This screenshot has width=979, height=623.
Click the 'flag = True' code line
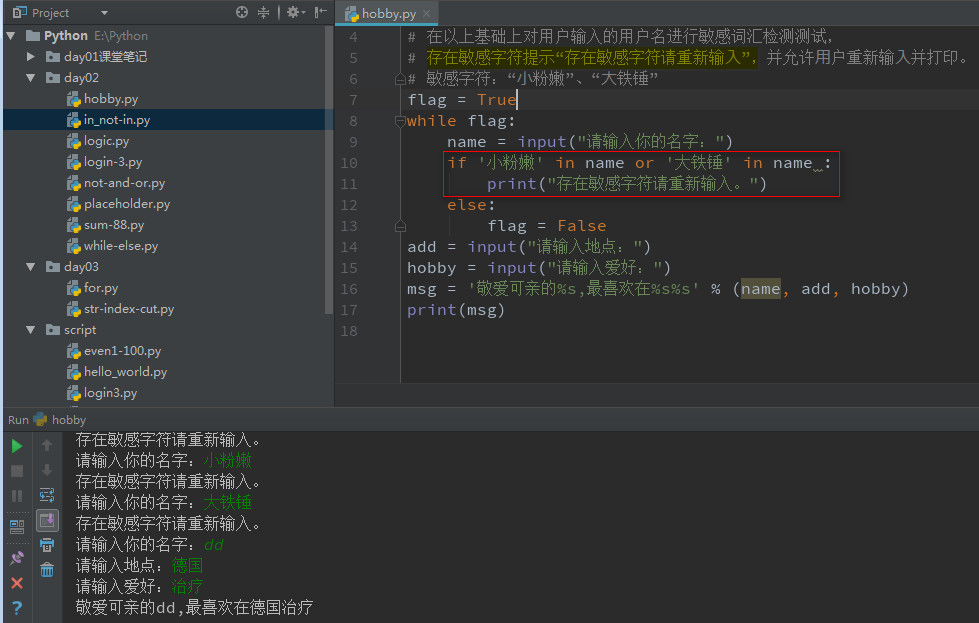(x=462, y=100)
